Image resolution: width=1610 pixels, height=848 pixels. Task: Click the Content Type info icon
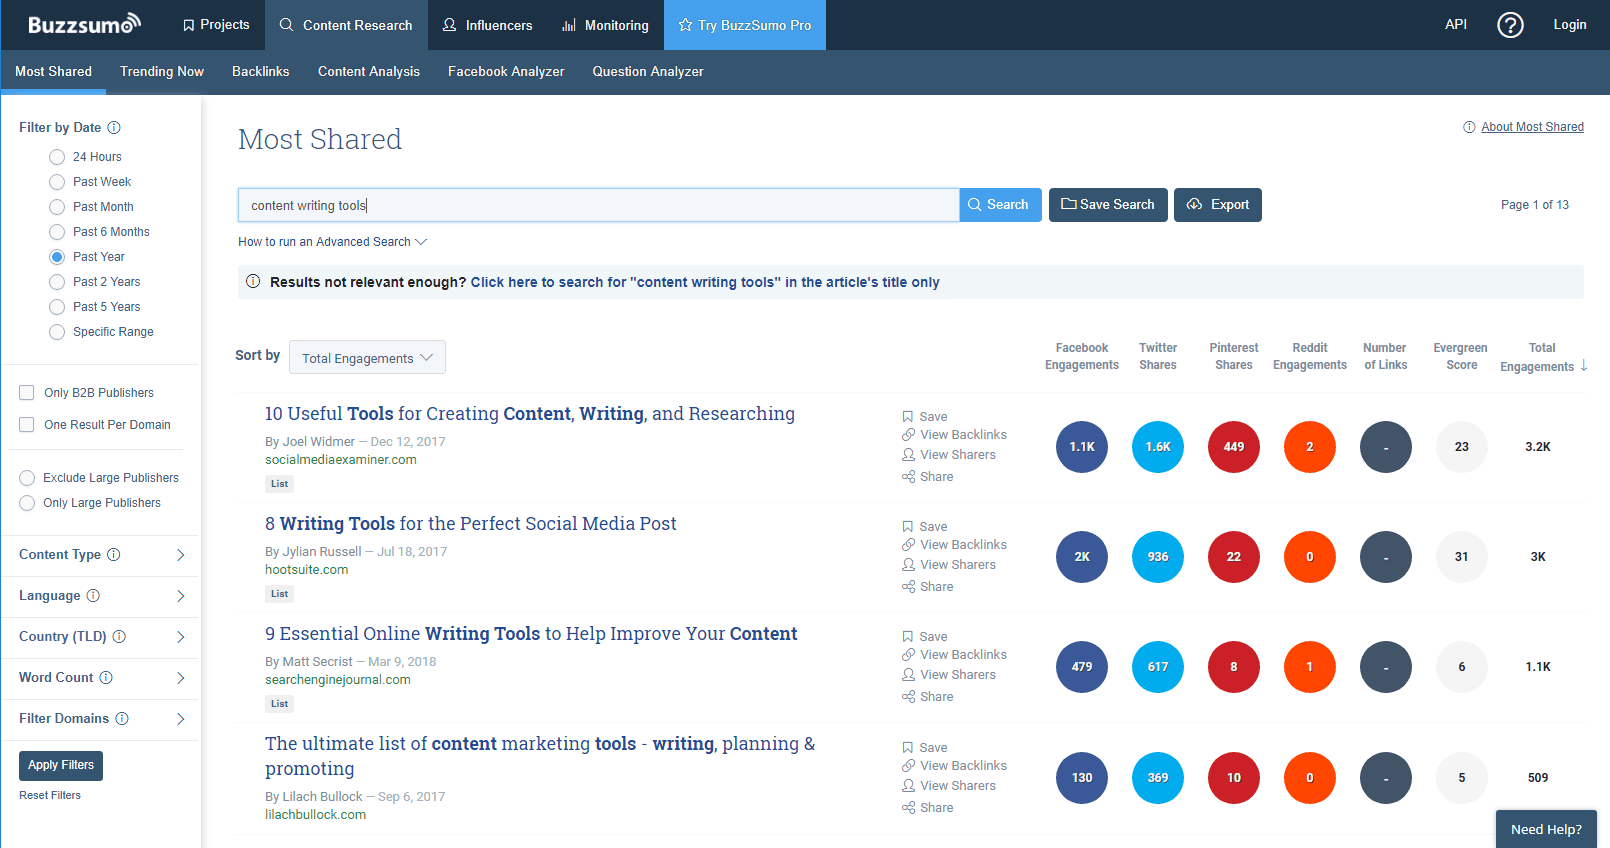pyautogui.click(x=114, y=554)
